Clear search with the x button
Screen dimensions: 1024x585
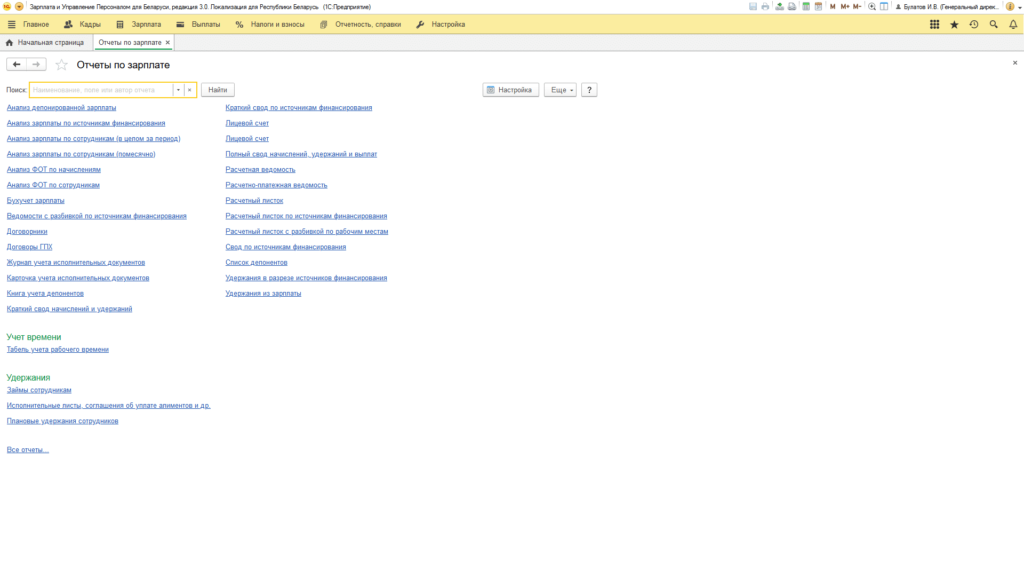point(189,90)
